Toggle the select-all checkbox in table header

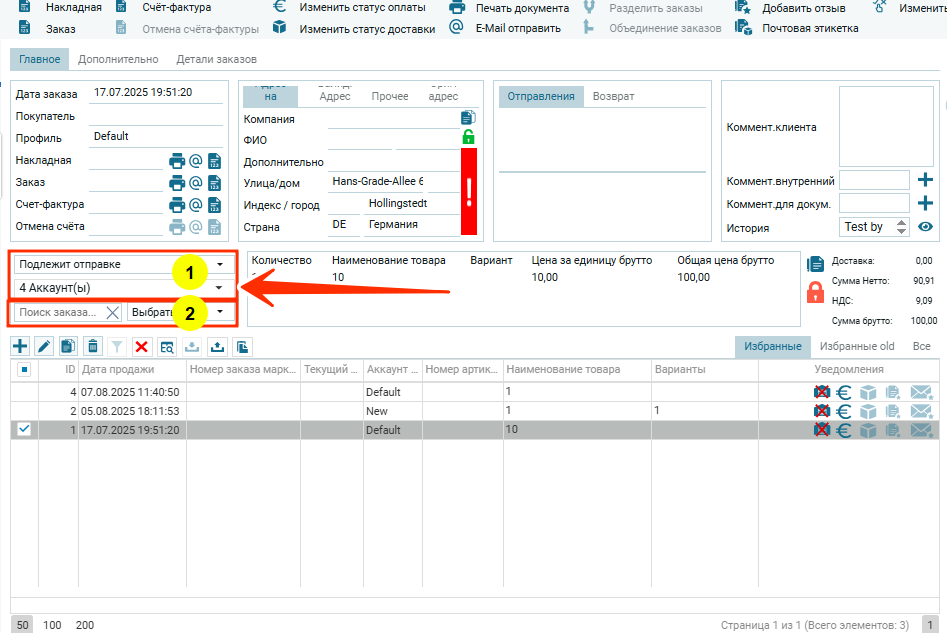point(24,370)
